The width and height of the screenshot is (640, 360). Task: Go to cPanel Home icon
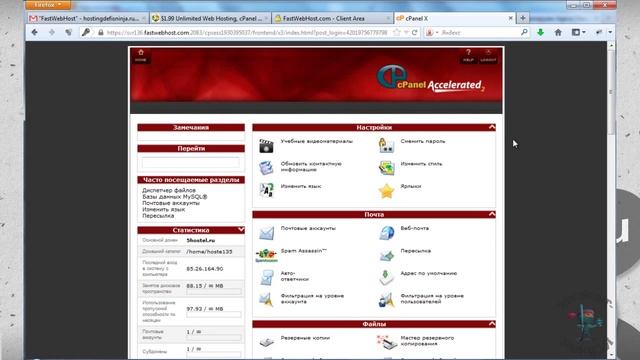click(141, 56)
